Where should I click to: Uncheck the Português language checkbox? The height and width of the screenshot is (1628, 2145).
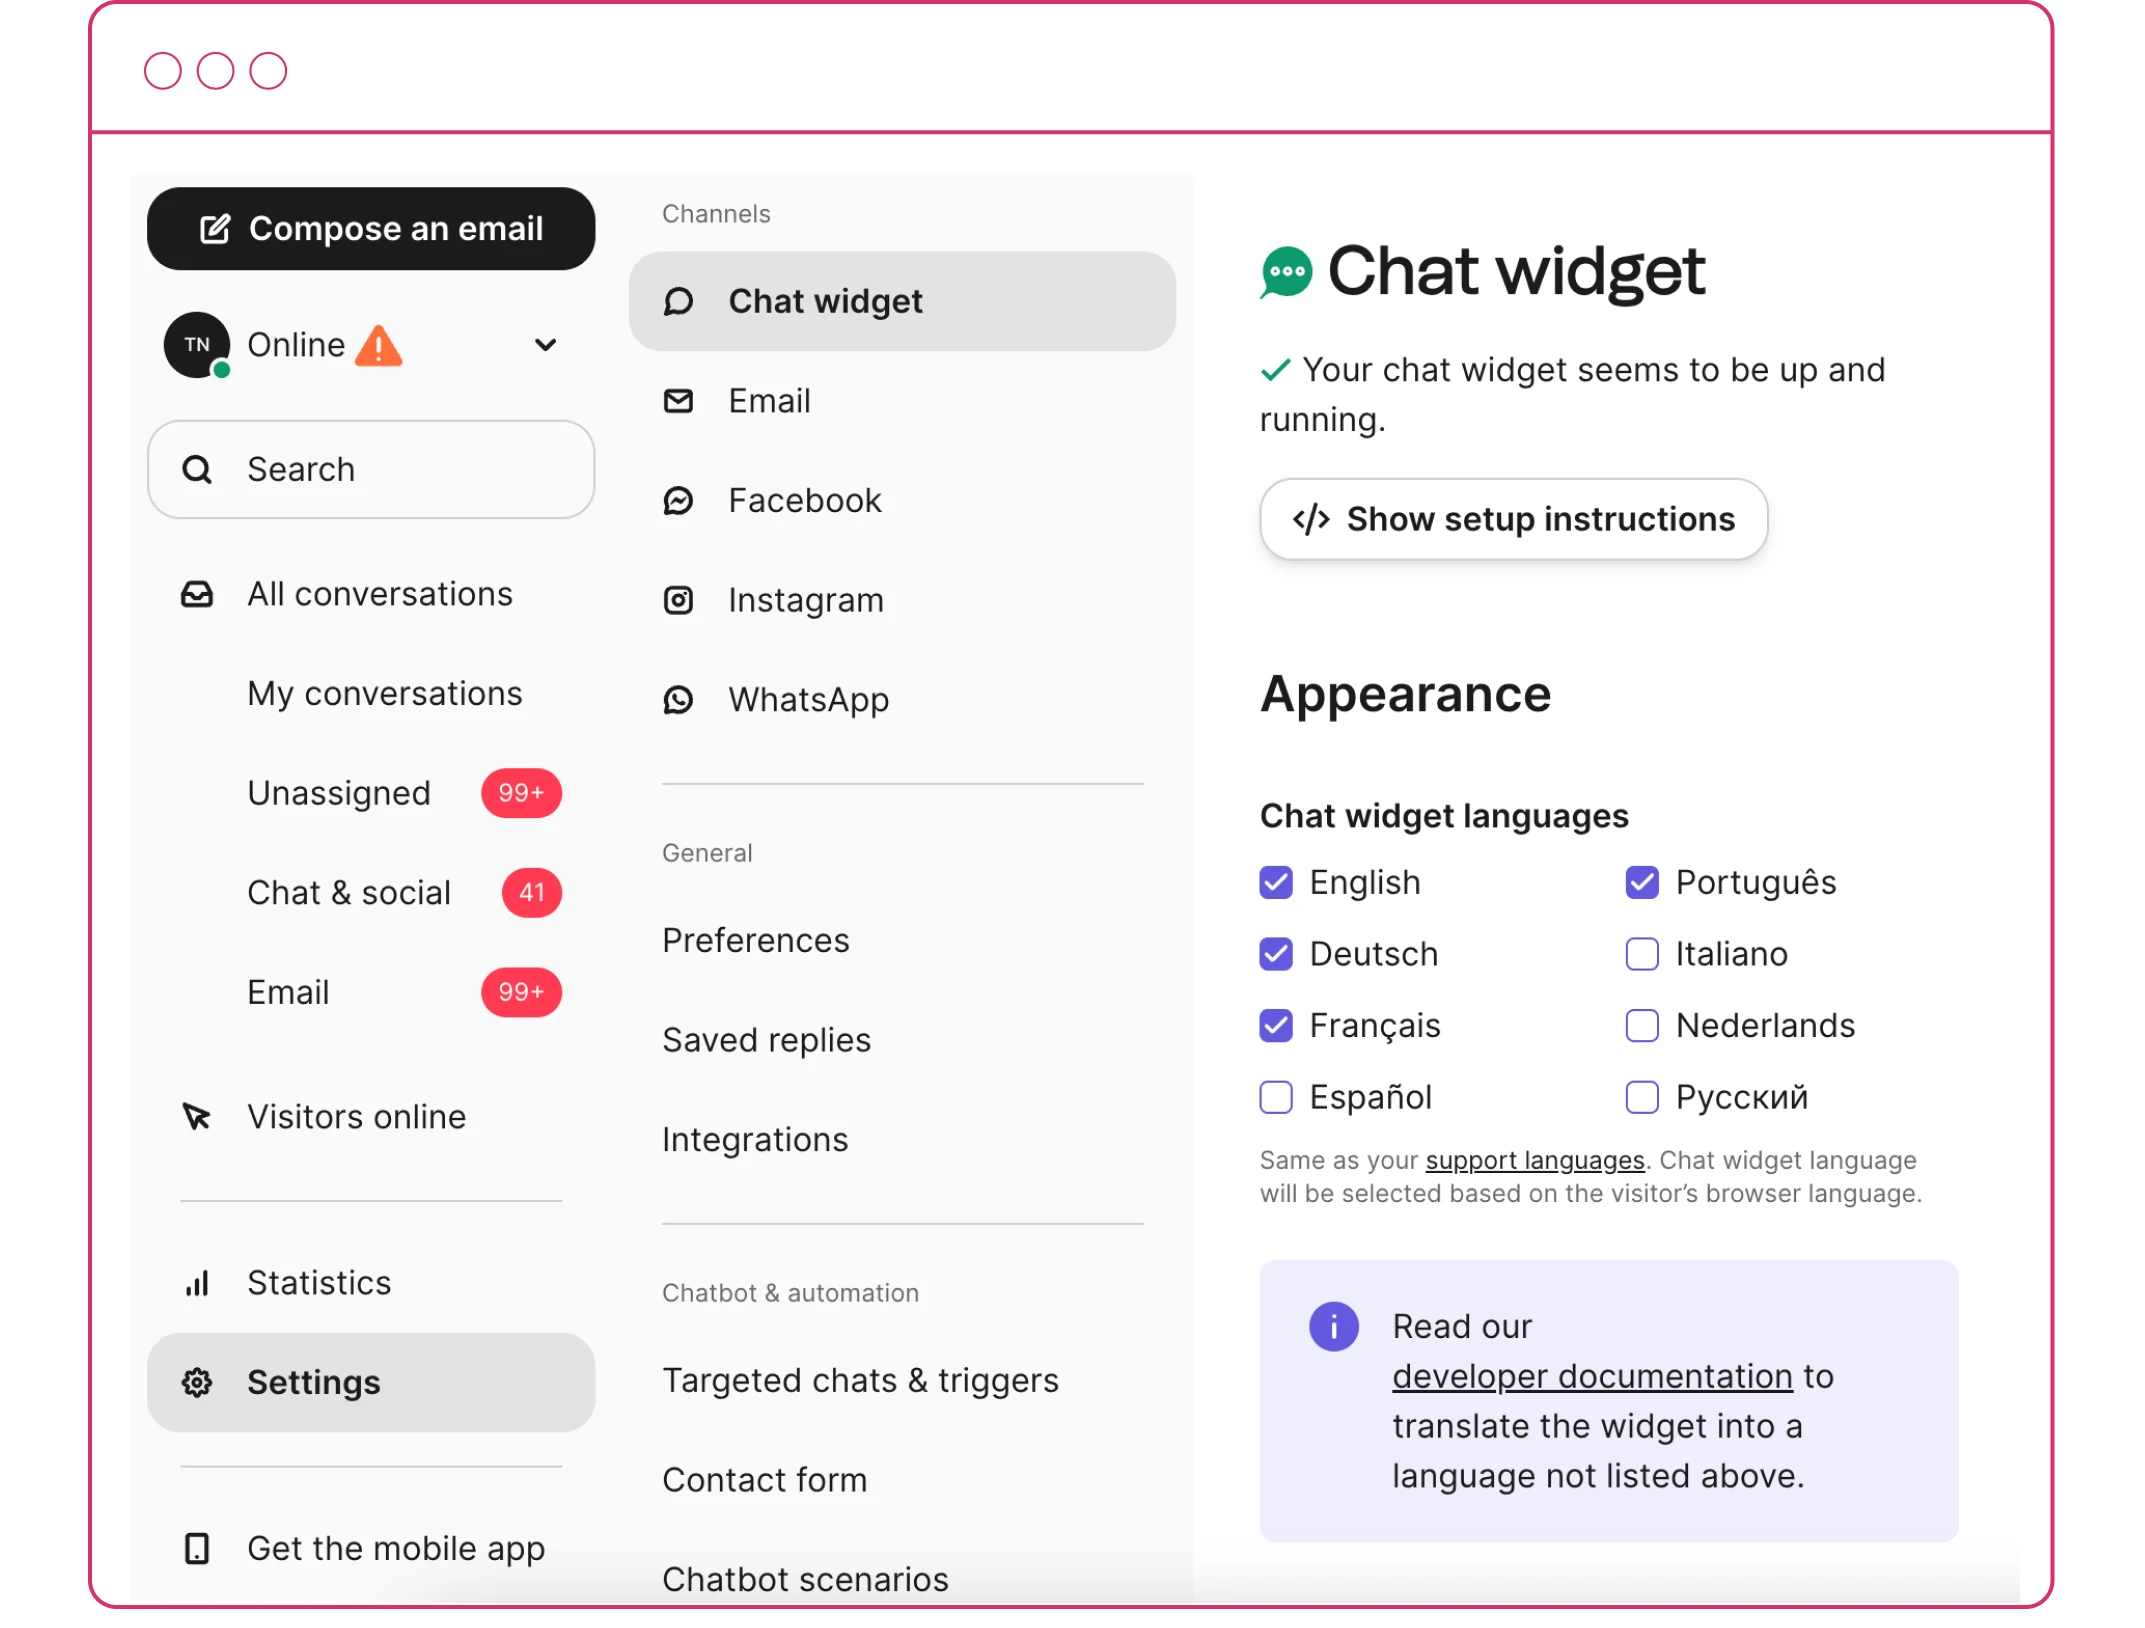coord(1642,882)
